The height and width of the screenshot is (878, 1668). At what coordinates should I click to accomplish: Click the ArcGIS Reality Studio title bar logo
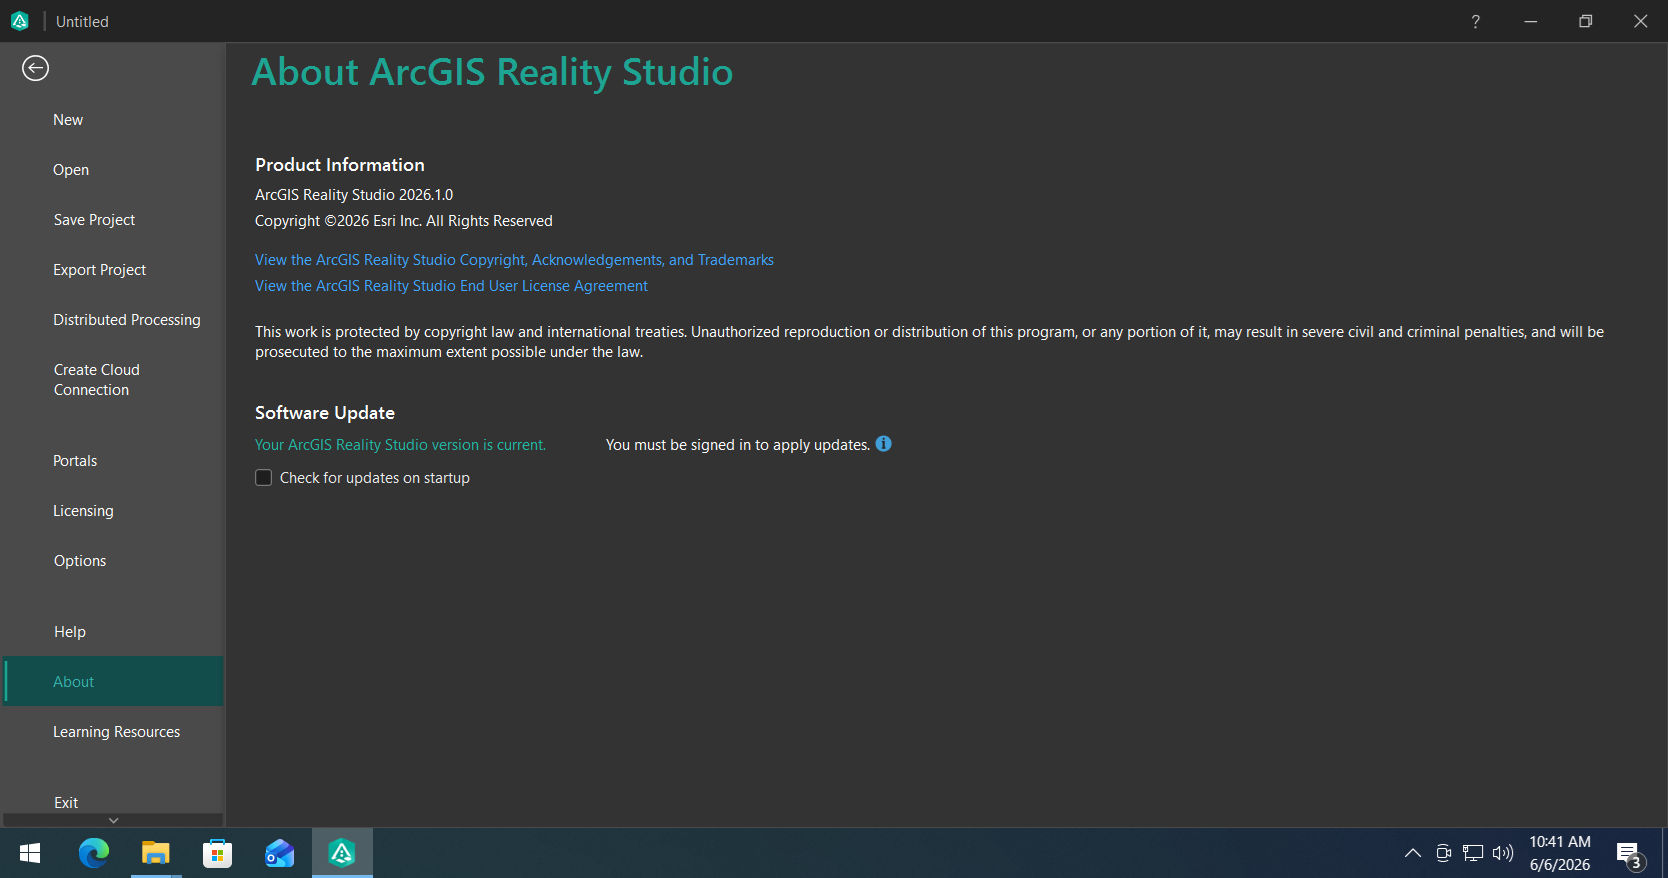(20, 21)
